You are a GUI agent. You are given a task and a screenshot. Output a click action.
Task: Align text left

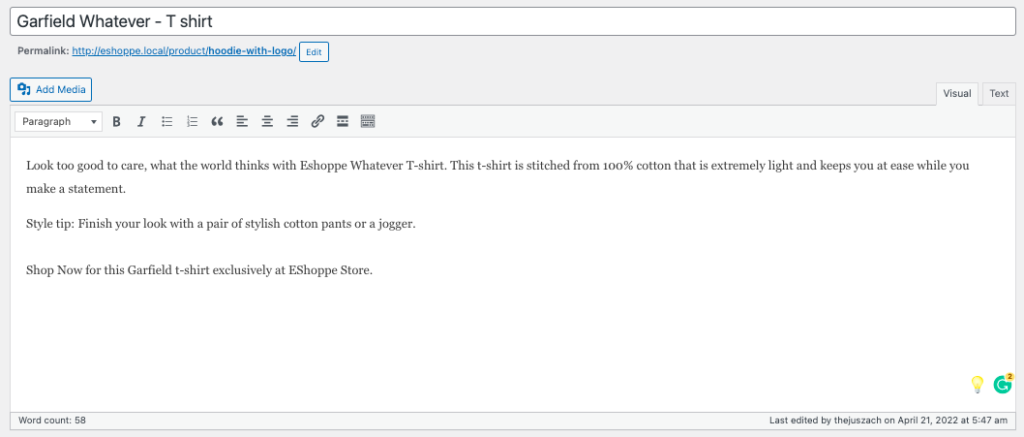pyautogui.click(x=242, y=121)
